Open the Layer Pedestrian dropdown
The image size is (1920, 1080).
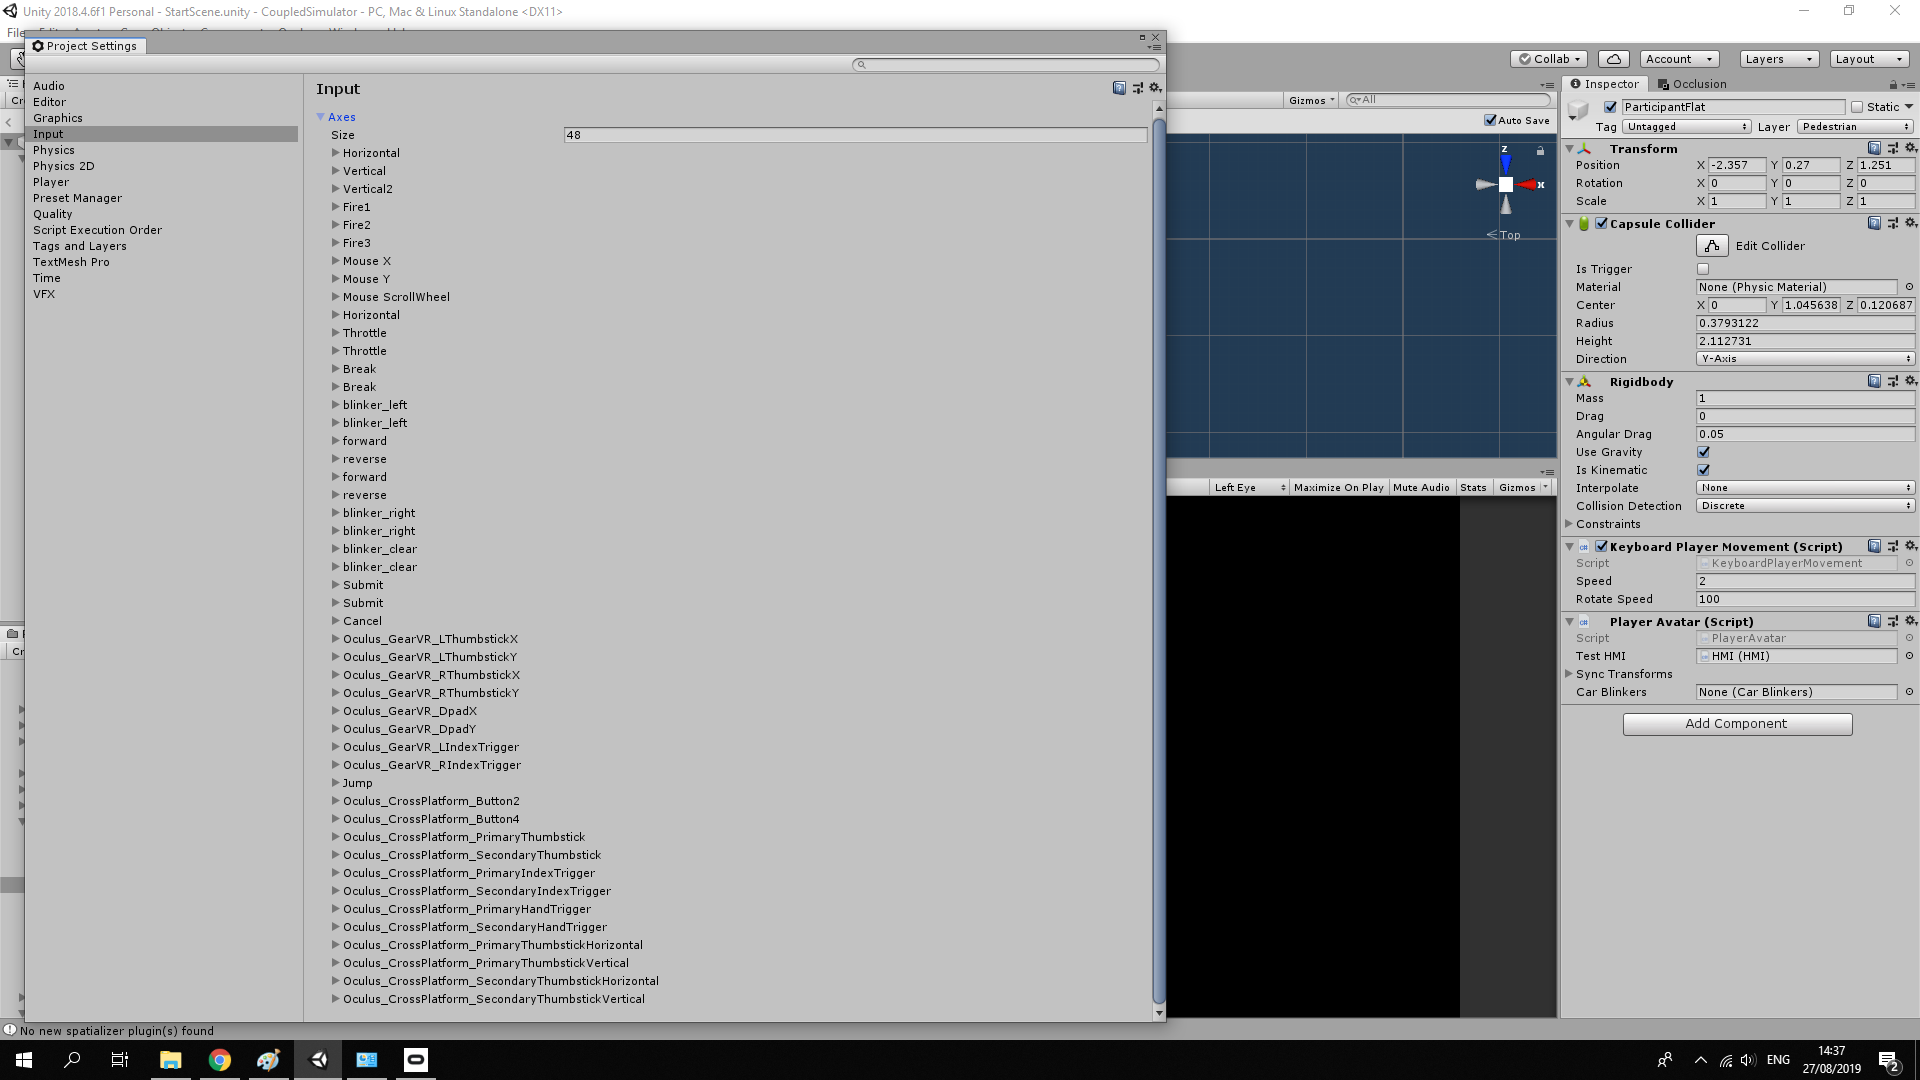click(1855, 127)
